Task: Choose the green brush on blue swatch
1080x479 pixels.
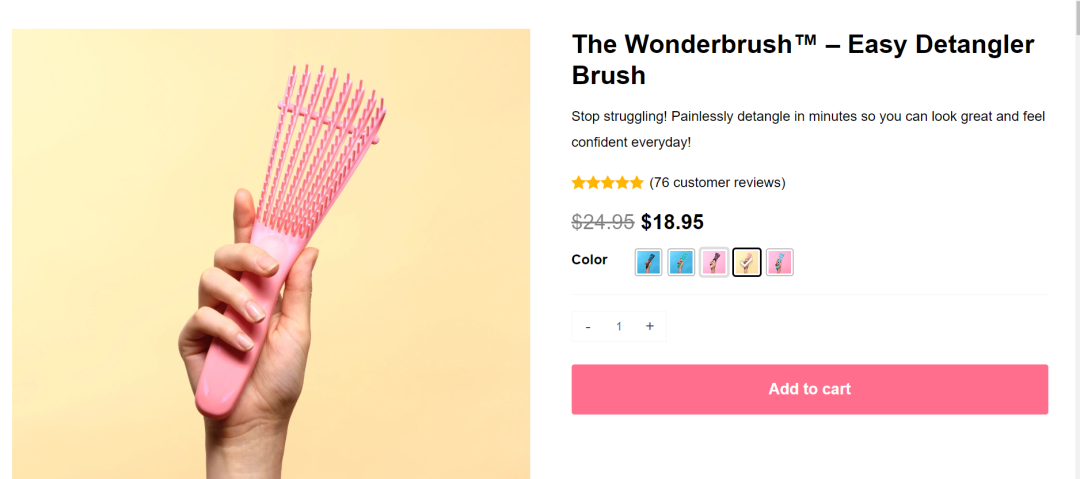Action: (x=681, y=262)
